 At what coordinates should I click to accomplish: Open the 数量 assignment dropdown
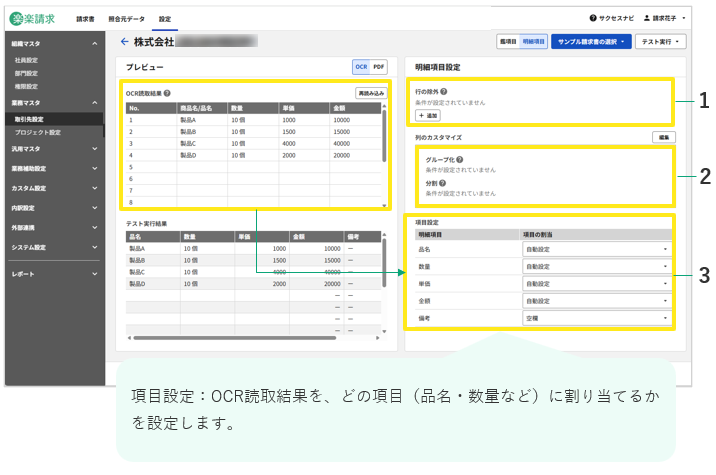[x=597, y=267]
